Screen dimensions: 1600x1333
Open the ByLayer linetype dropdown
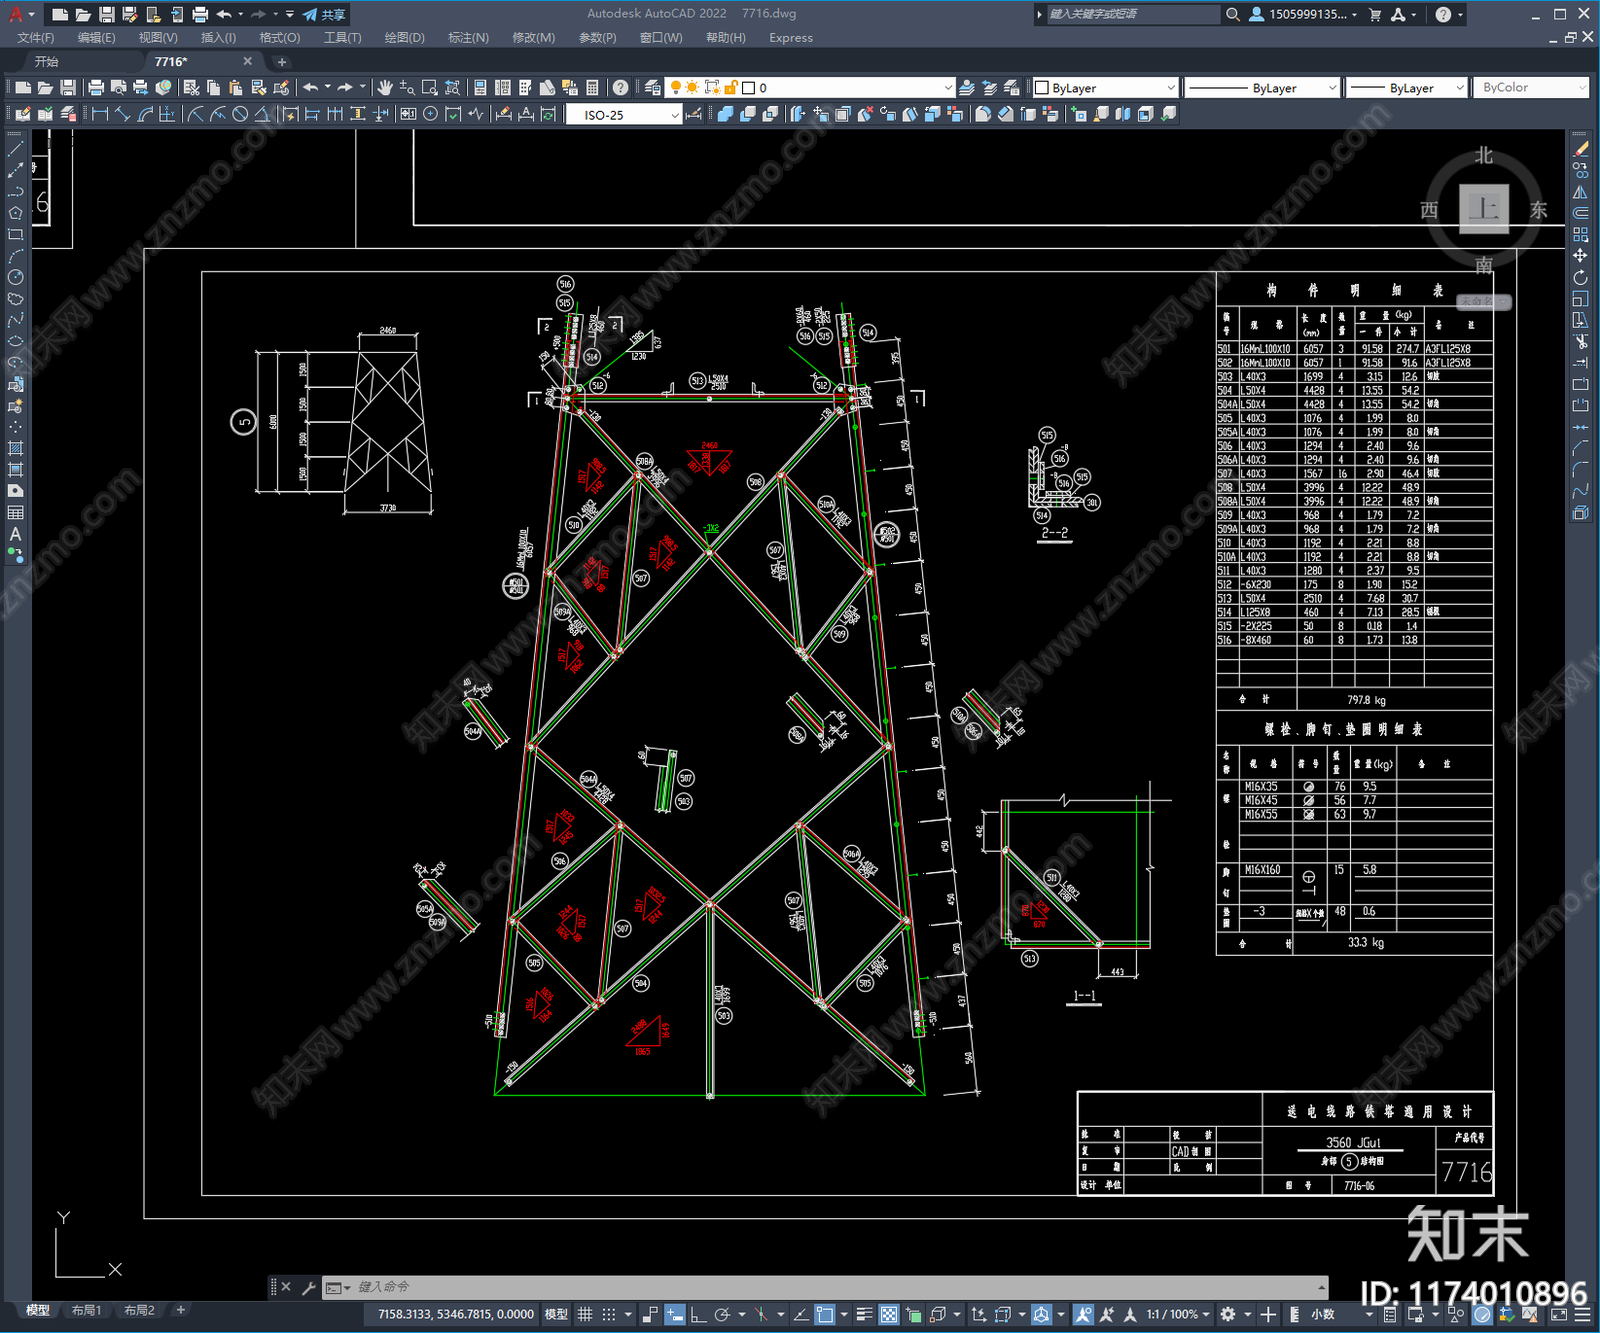coord(1262,88)
